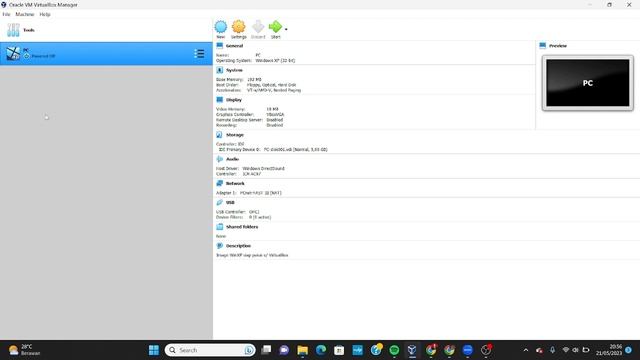Open Spotify from the taskbar

394,350
